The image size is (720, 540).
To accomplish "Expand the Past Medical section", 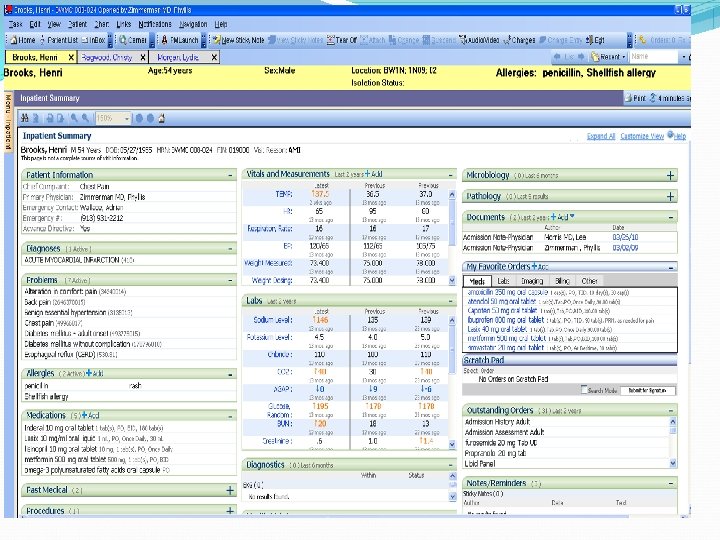I will [230, 490].
